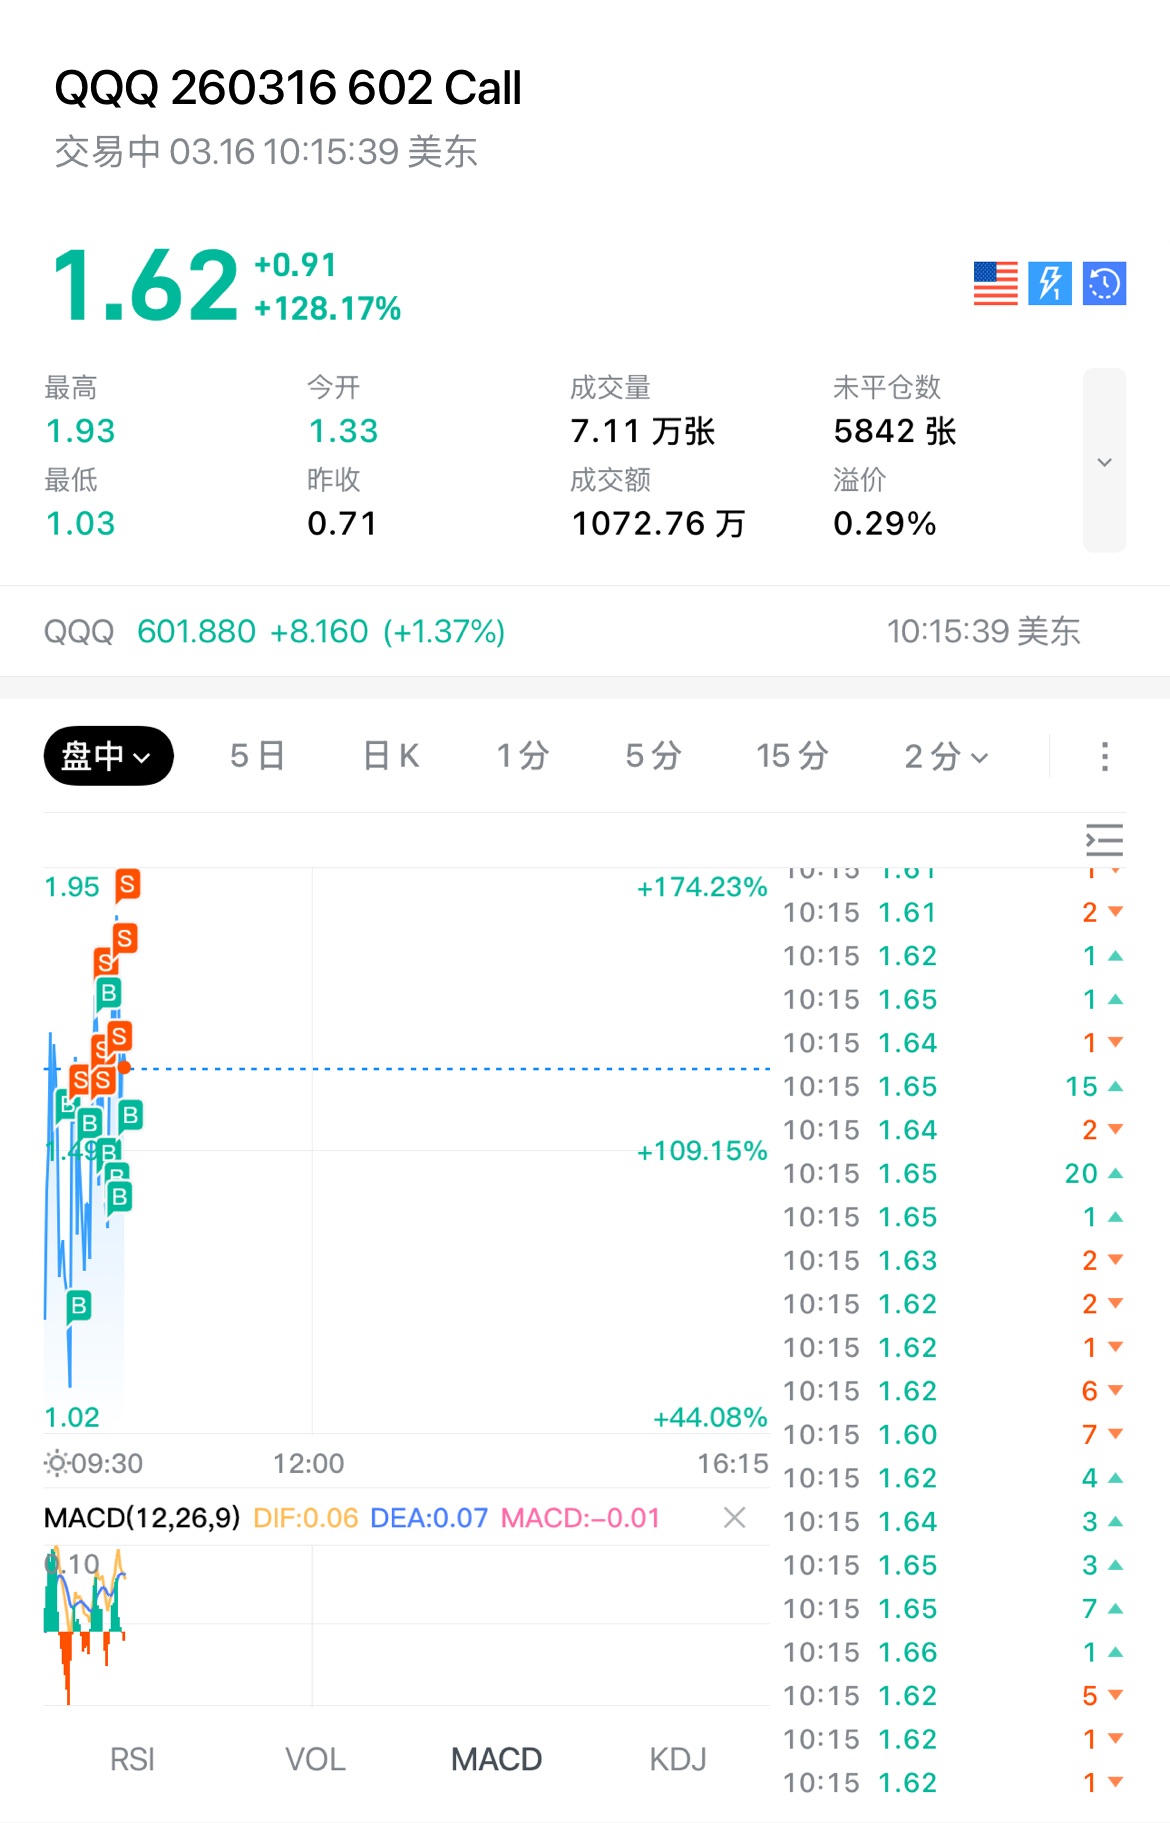Tap the US flag market icon
The image size is (1170, 1823).
point(995,284)
